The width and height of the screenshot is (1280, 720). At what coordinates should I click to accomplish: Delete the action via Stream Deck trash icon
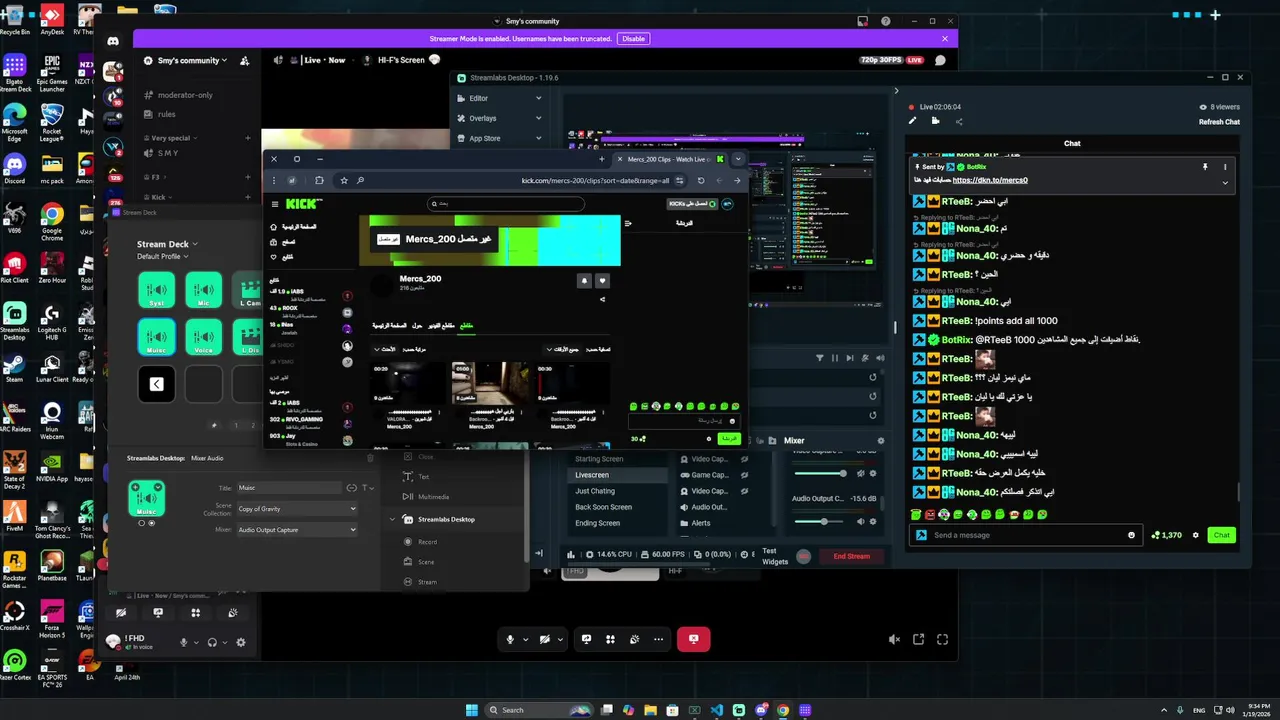370,458
